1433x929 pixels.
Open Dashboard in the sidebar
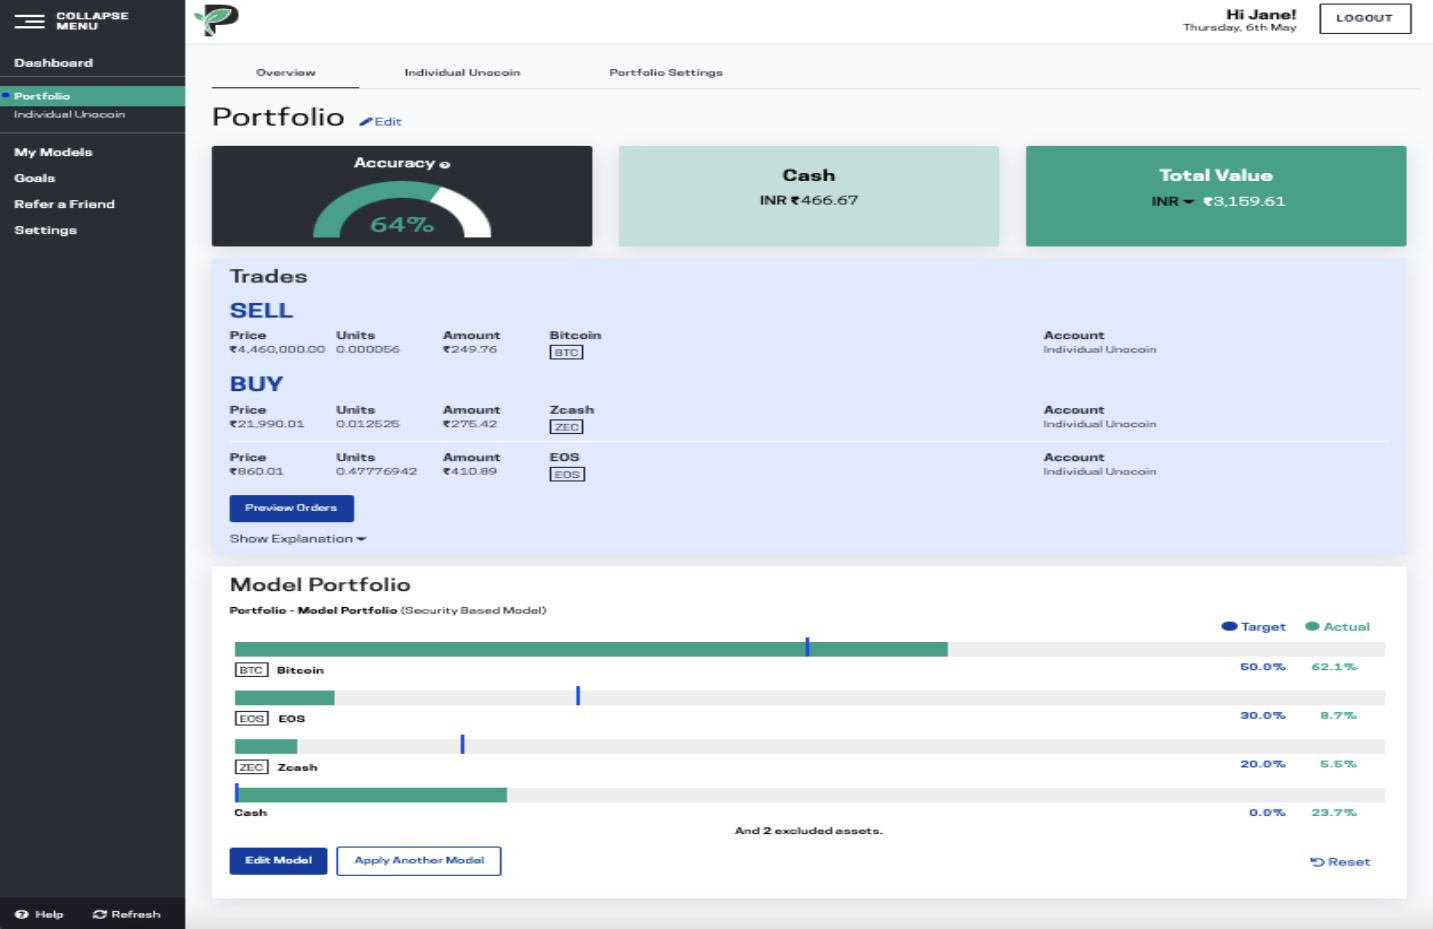[53, 63]
